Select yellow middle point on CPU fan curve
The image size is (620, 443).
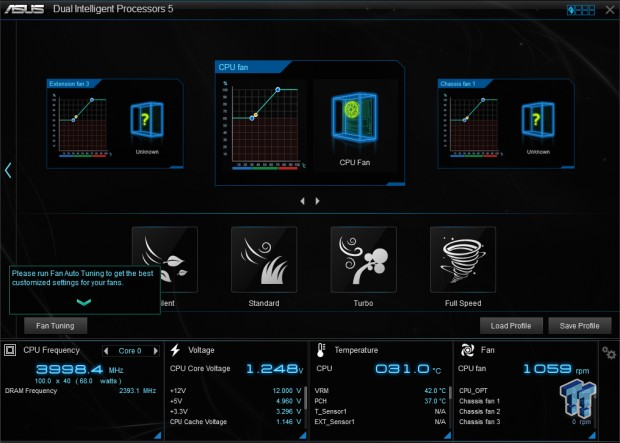pos(256,115)
